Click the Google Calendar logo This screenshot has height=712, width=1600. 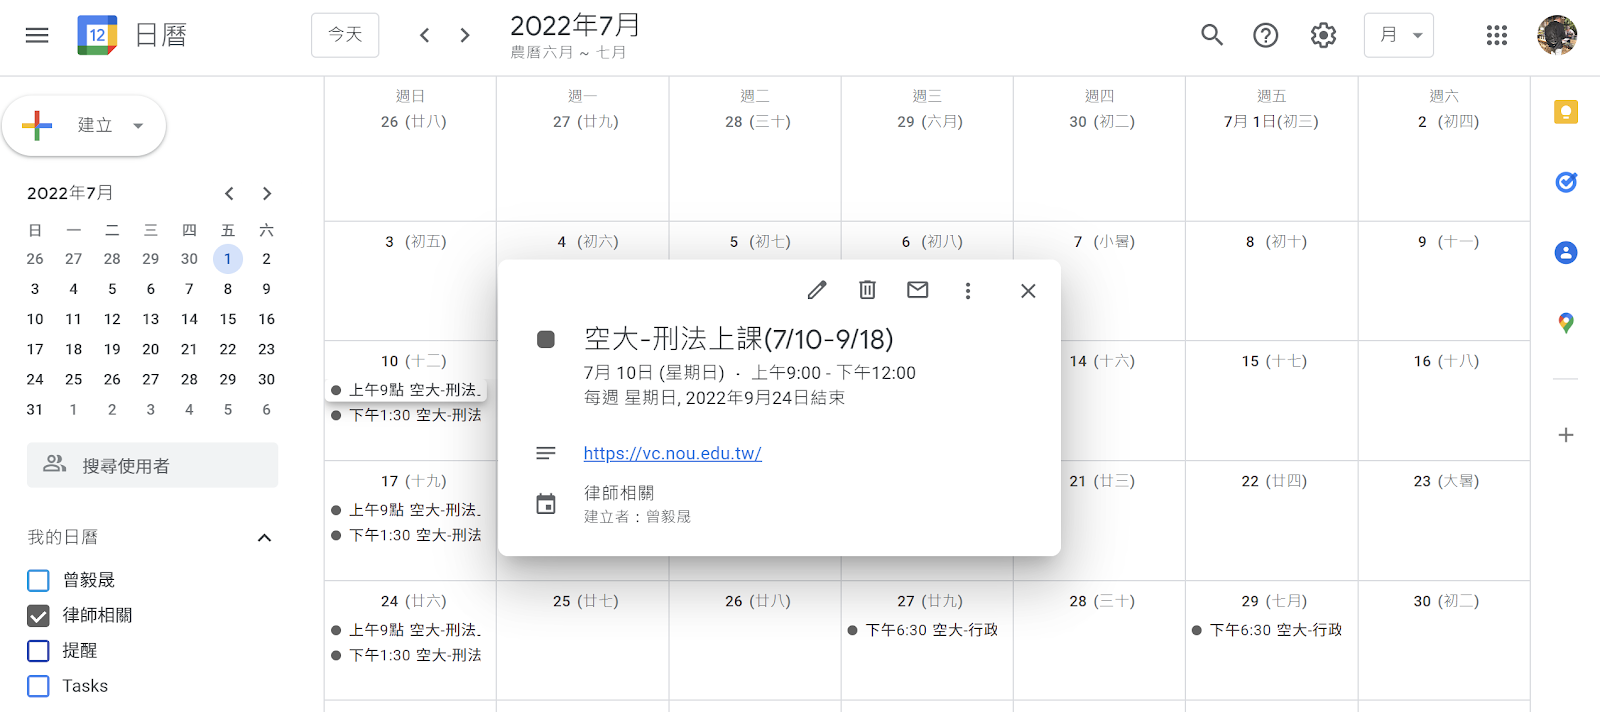pos(97,35)
